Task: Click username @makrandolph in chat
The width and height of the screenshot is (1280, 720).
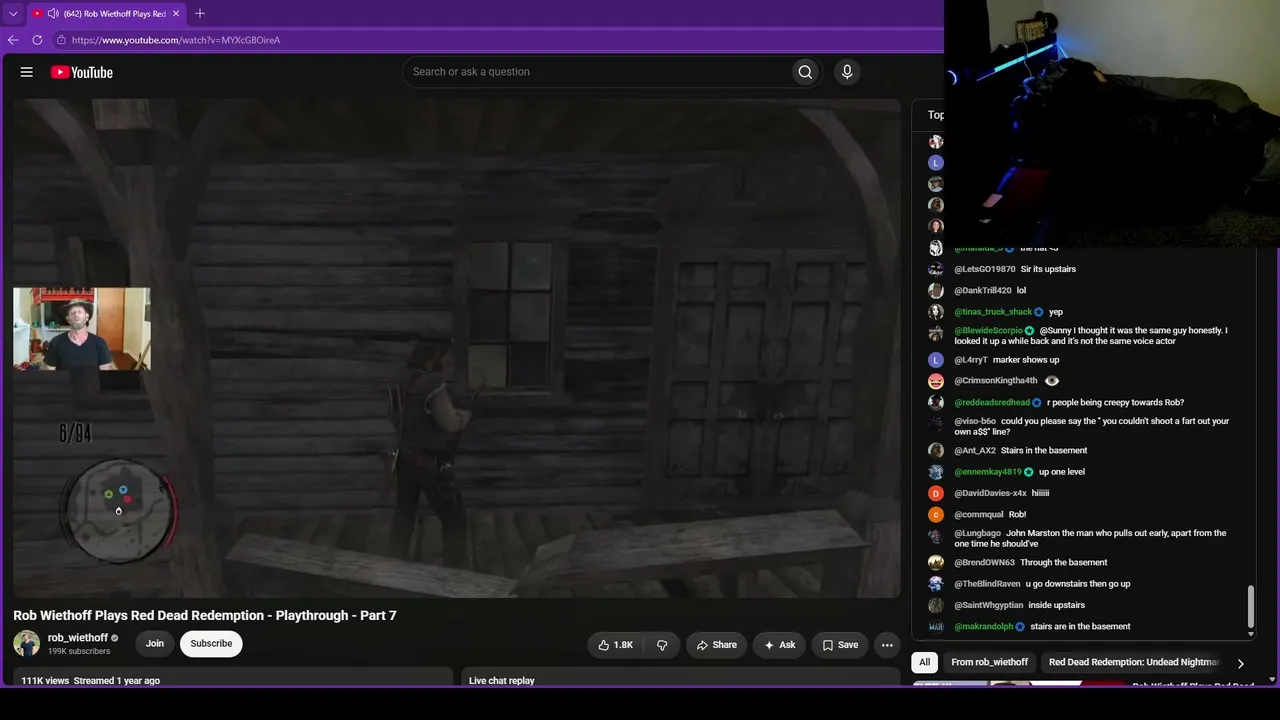Action: pos(984,627)
